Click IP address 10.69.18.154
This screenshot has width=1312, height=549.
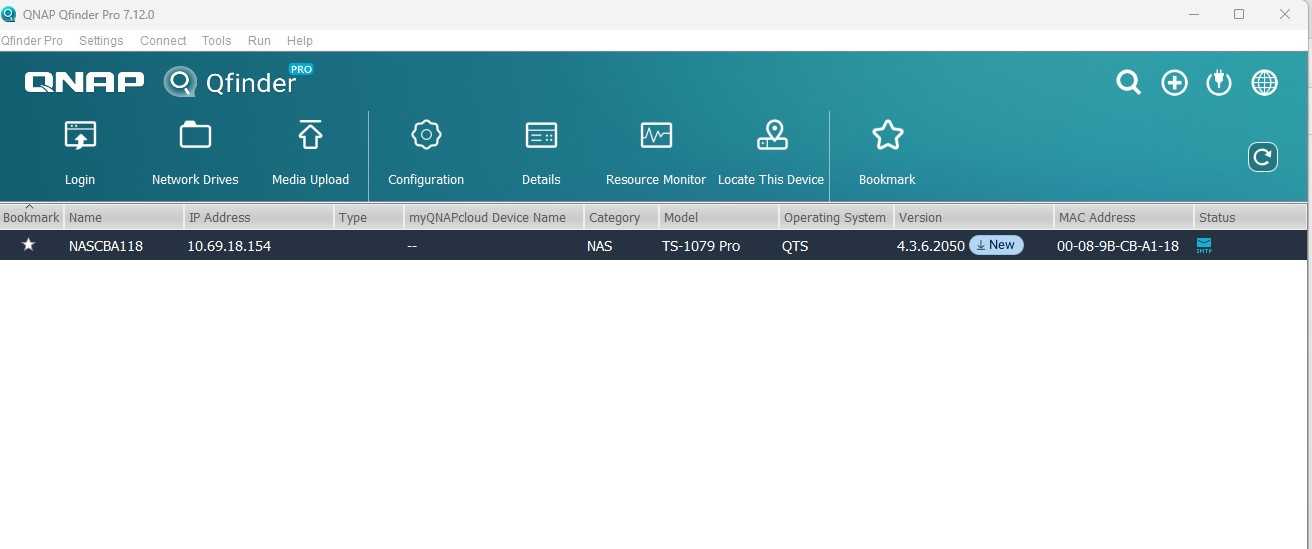(x=229, y=246)
